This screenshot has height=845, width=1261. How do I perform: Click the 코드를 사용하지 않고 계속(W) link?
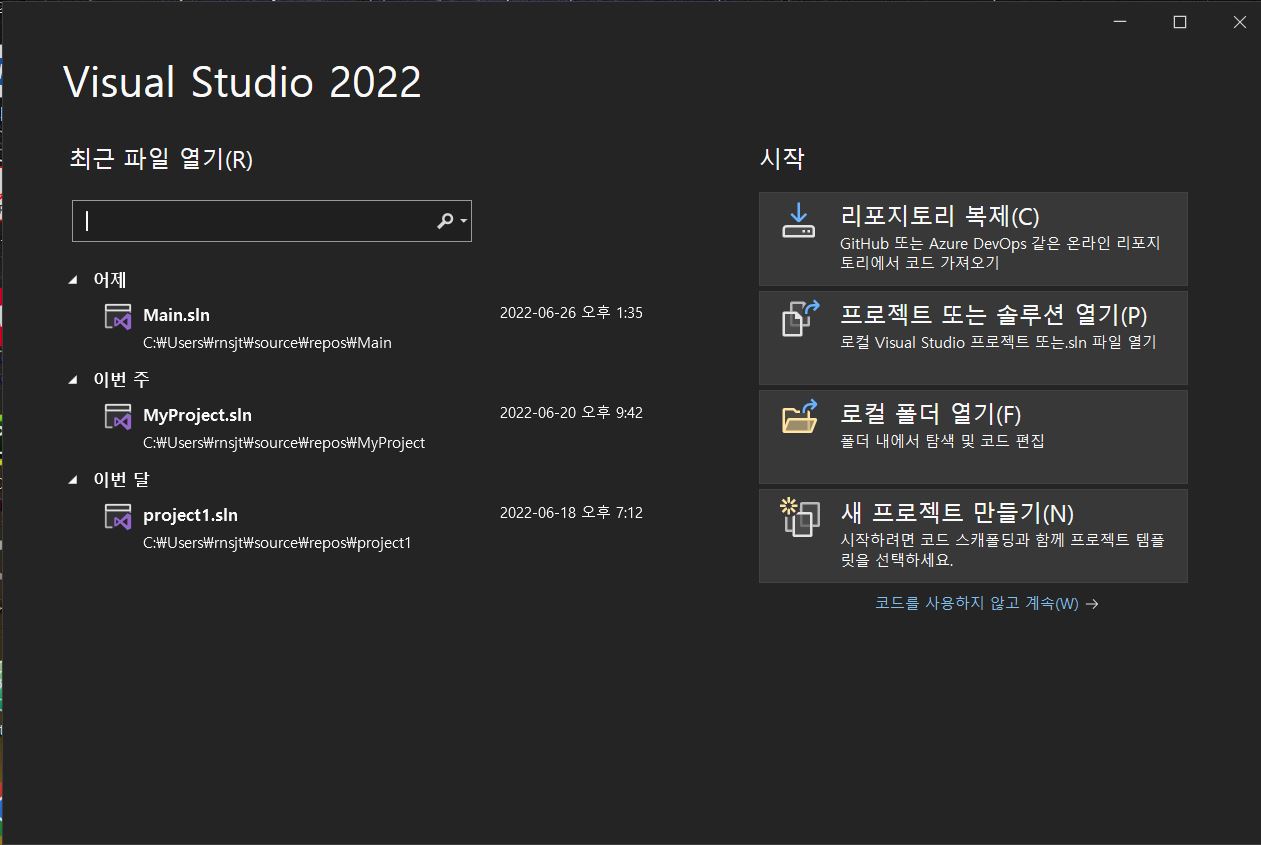(x=986, y=603)
